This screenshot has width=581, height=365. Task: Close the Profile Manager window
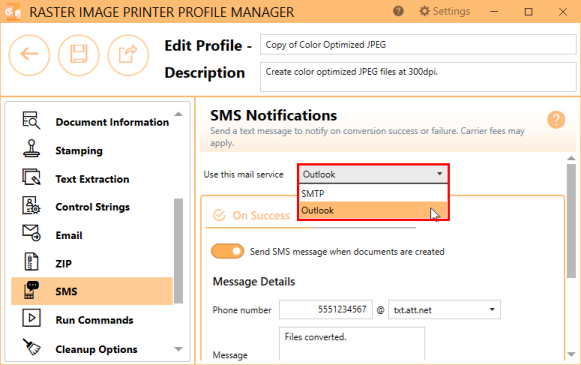point(563,11)
